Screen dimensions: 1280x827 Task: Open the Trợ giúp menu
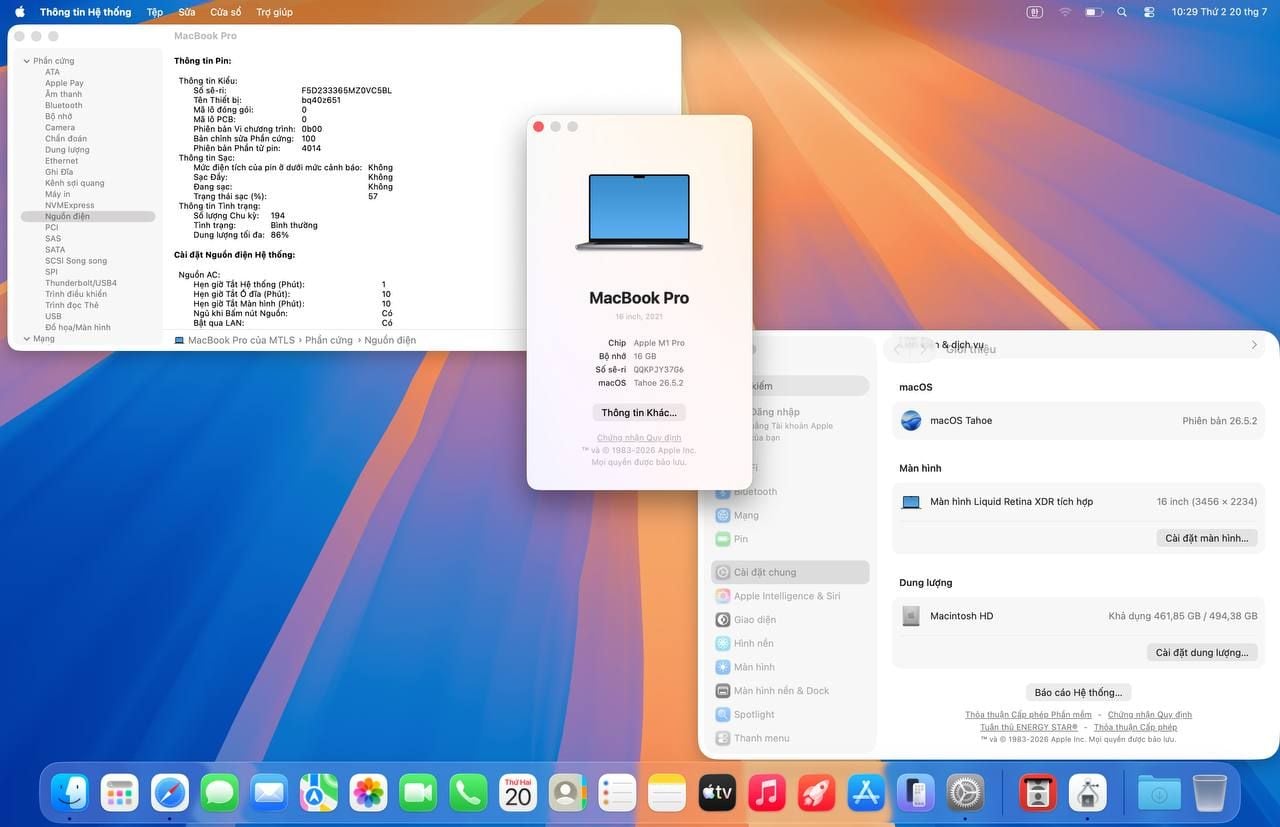tap(274, 12)
